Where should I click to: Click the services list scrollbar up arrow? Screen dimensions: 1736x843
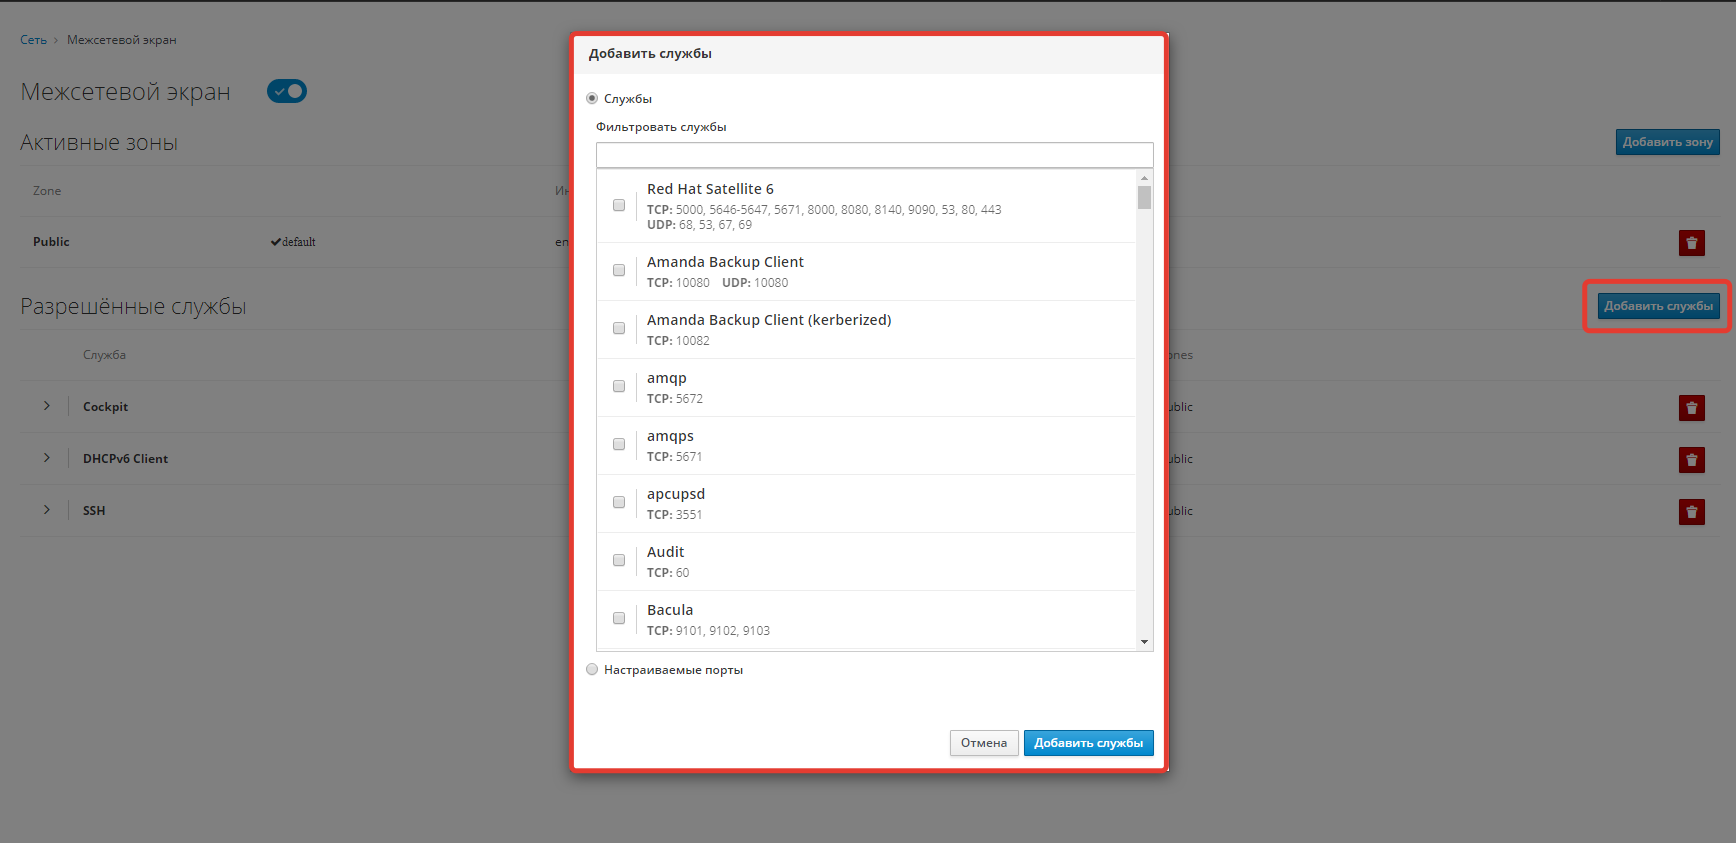(x=1145, y=178)
